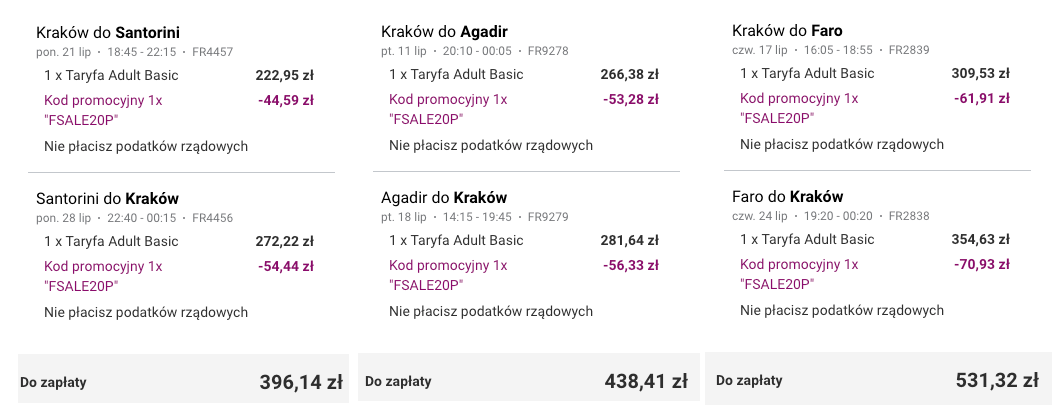Click the -70,93 zł promo discount
This screenshot has width=1054, height=414.
(x=981, y=265)
